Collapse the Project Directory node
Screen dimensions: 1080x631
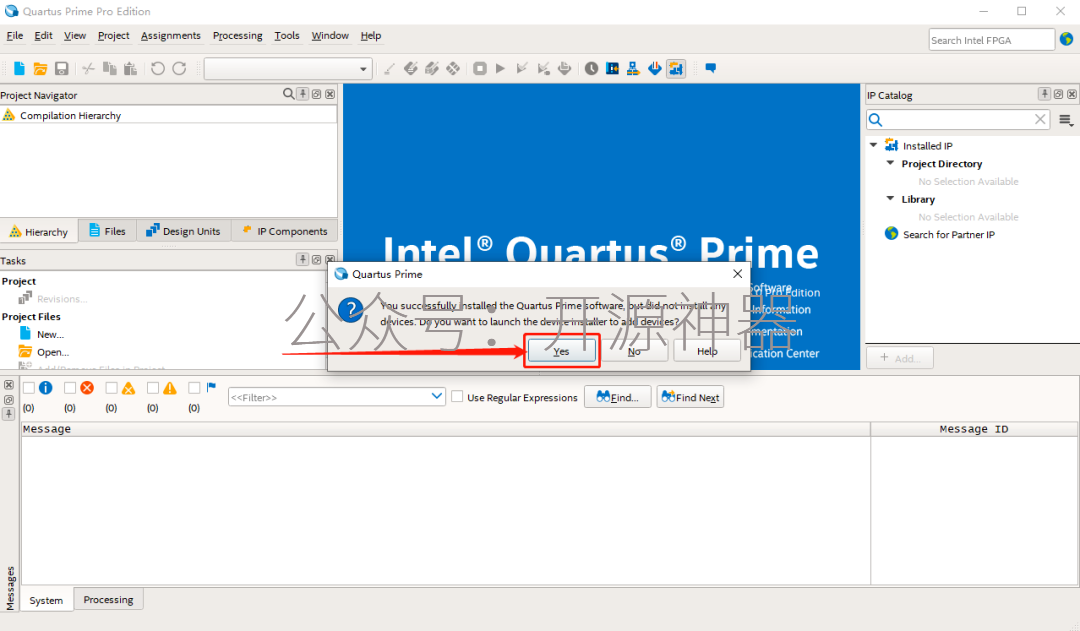(890, 163)
